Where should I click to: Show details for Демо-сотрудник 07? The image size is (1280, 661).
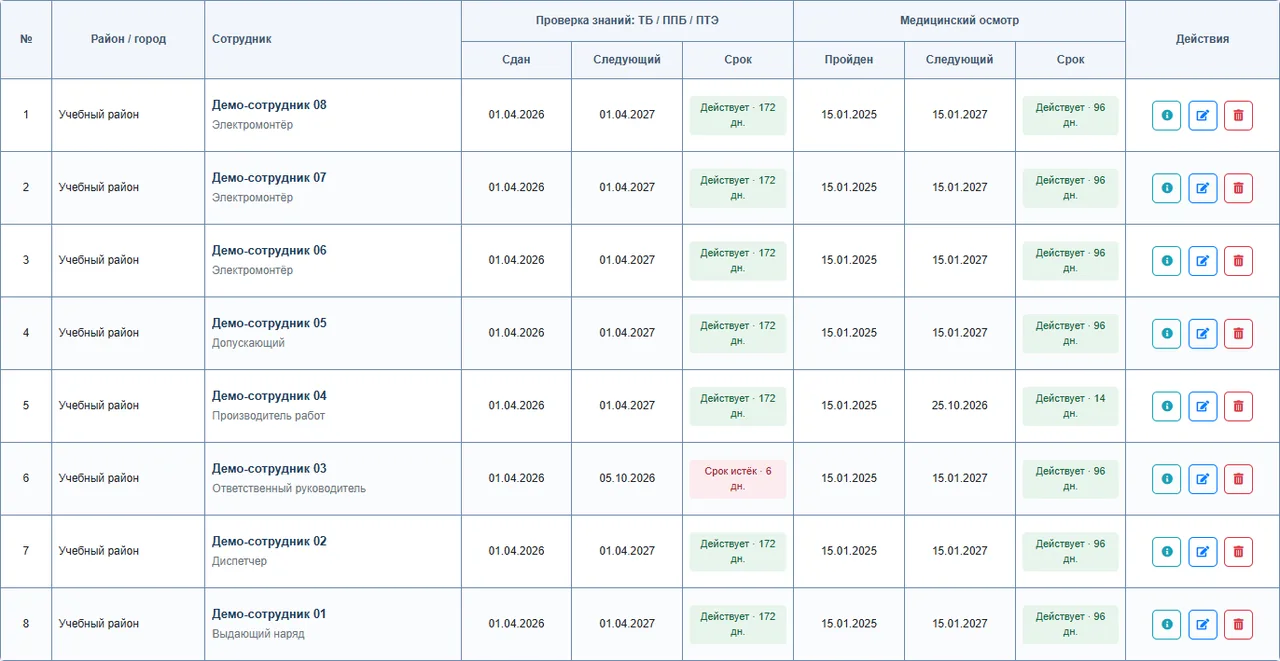click(1166, 188)
